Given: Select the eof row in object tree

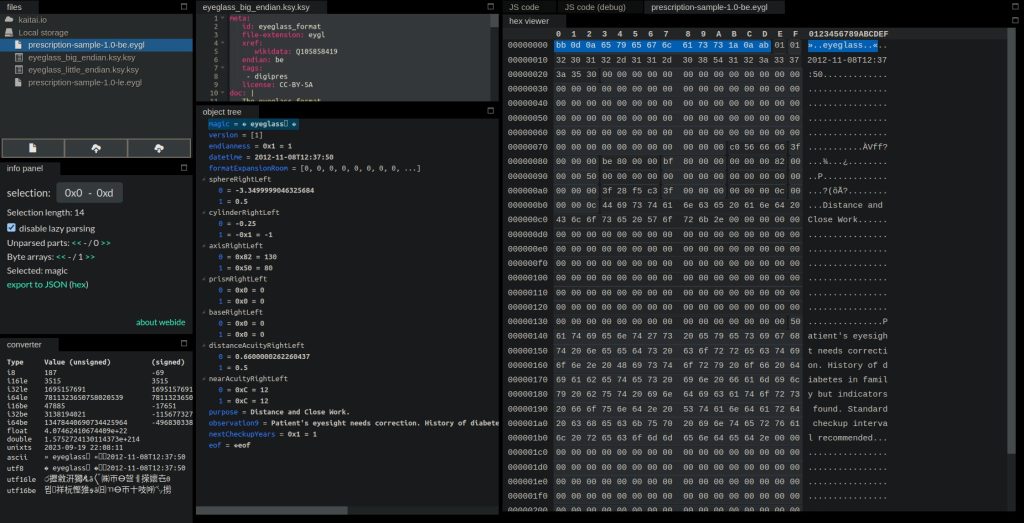Looking at the screenshot, I should pyautogui.click(x=229, y=445).
